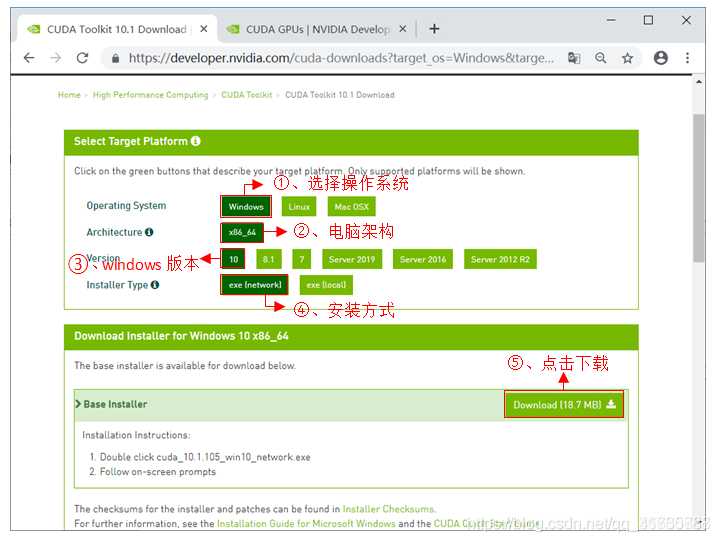
Task: Minimize the browser window
Action: 611,20
